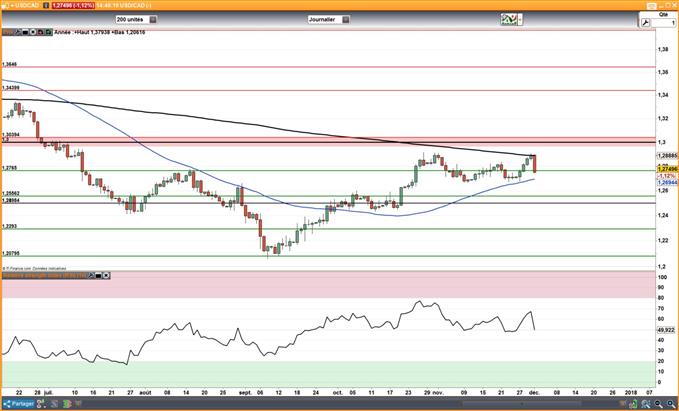This screenshot has height=411, width=679.
Task: Minimize the RSI indicator panel
Action: [x=99, y=275]
